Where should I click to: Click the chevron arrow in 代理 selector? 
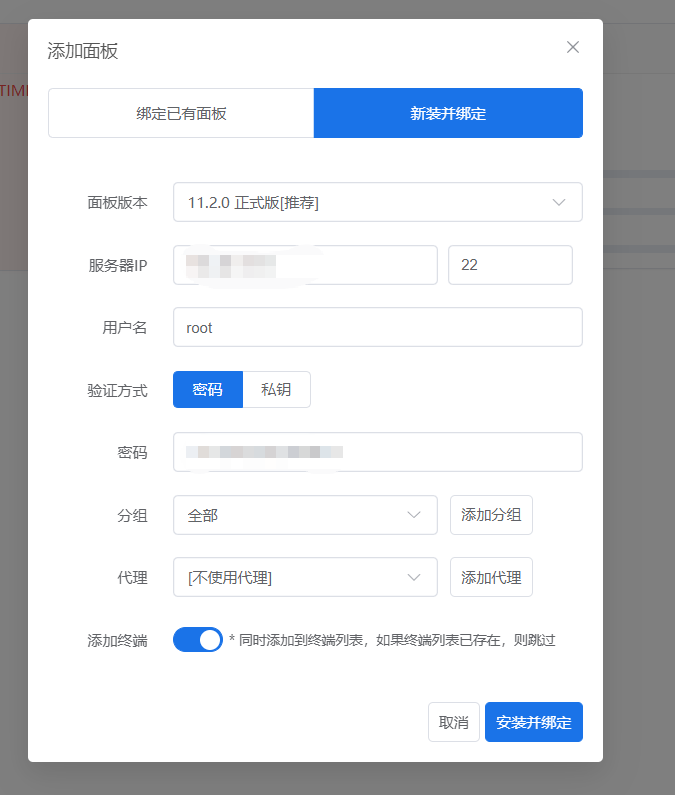tap(414, 577)
